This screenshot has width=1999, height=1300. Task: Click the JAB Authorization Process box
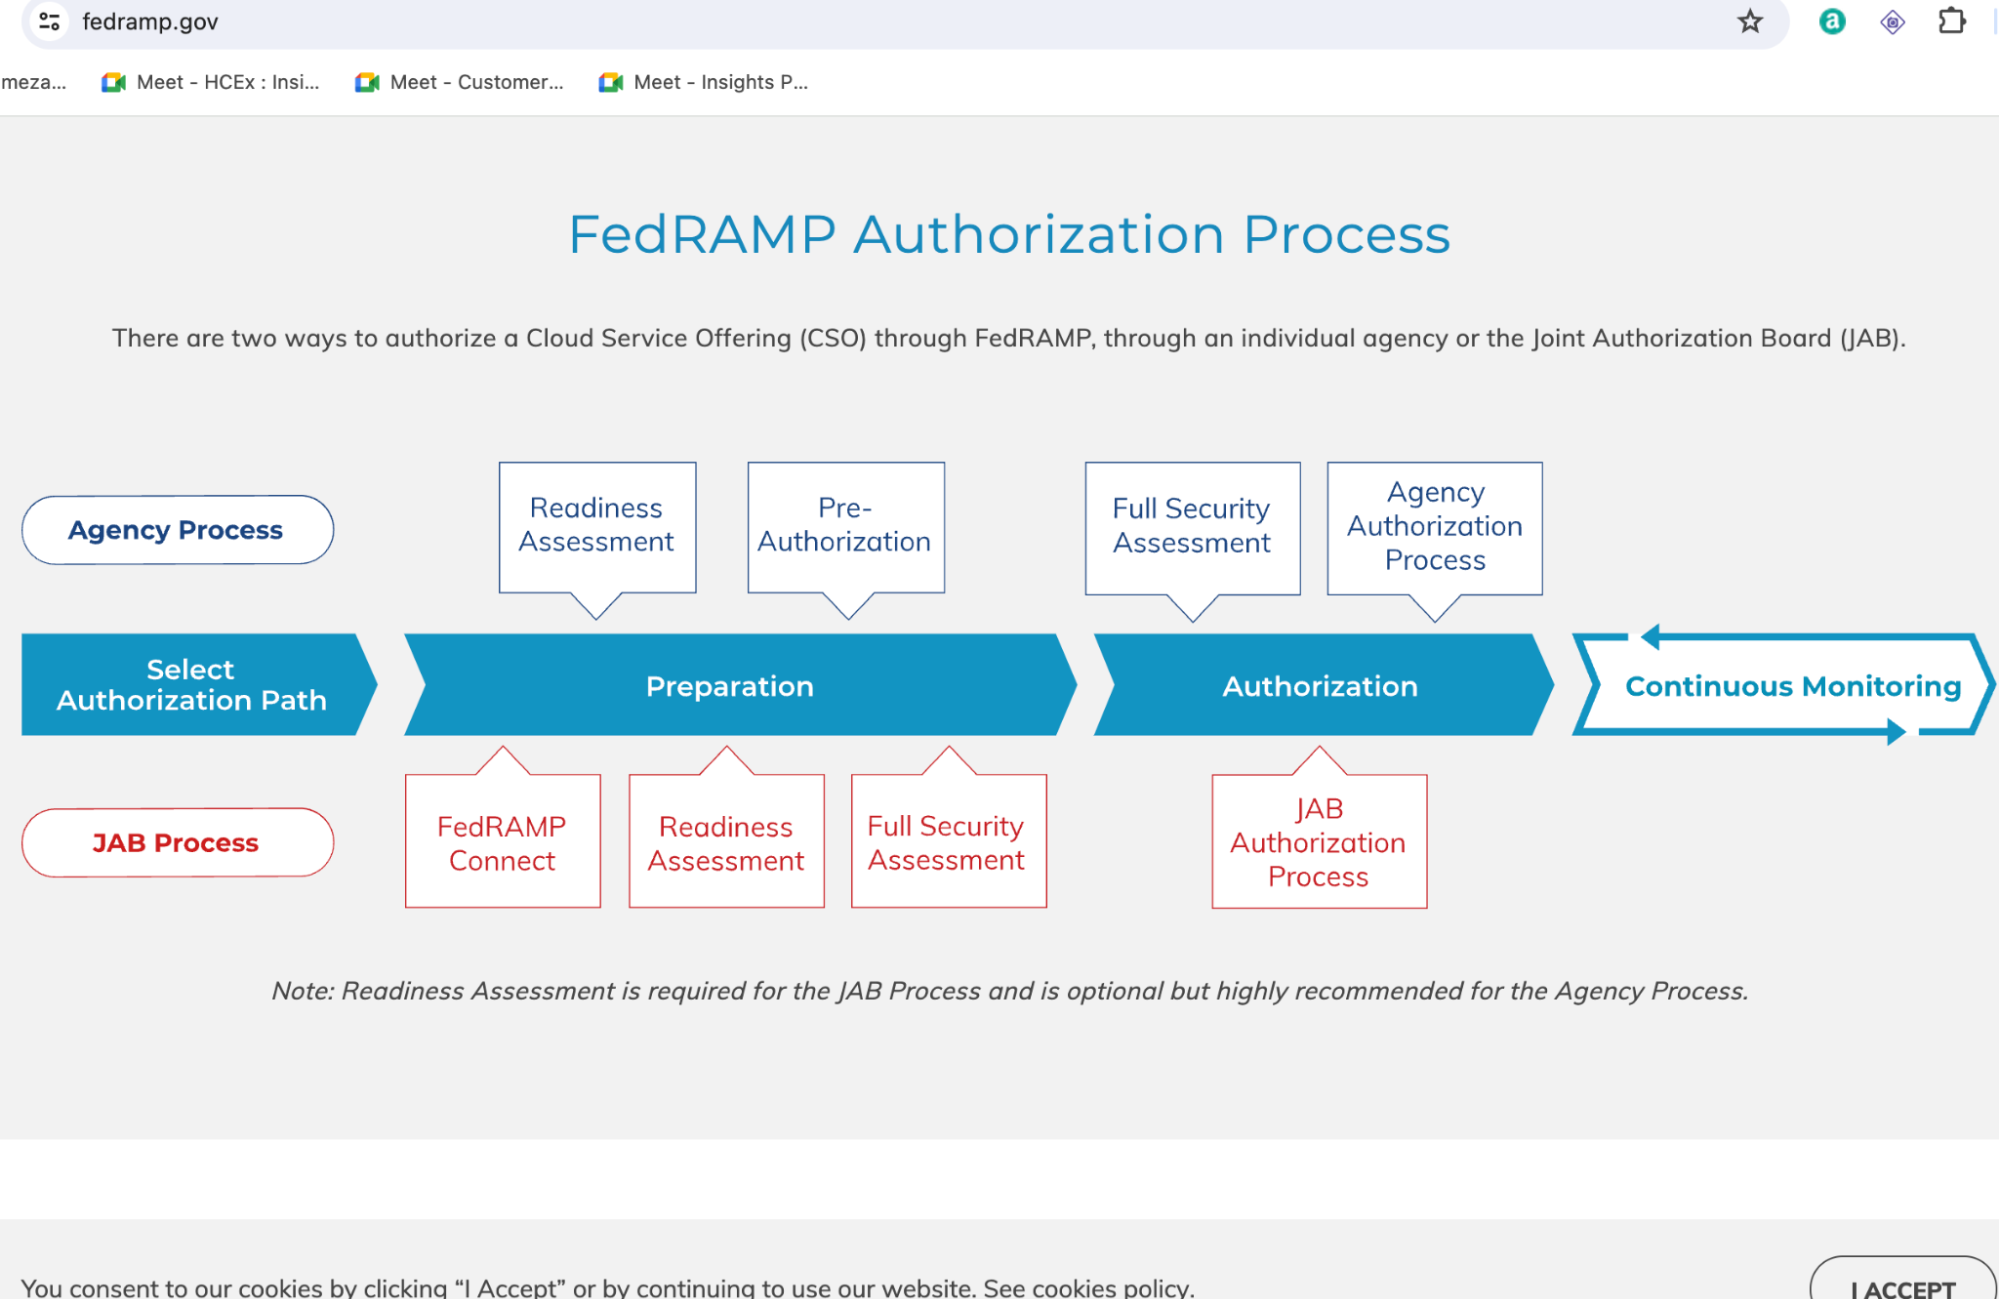click(1318, 842)
